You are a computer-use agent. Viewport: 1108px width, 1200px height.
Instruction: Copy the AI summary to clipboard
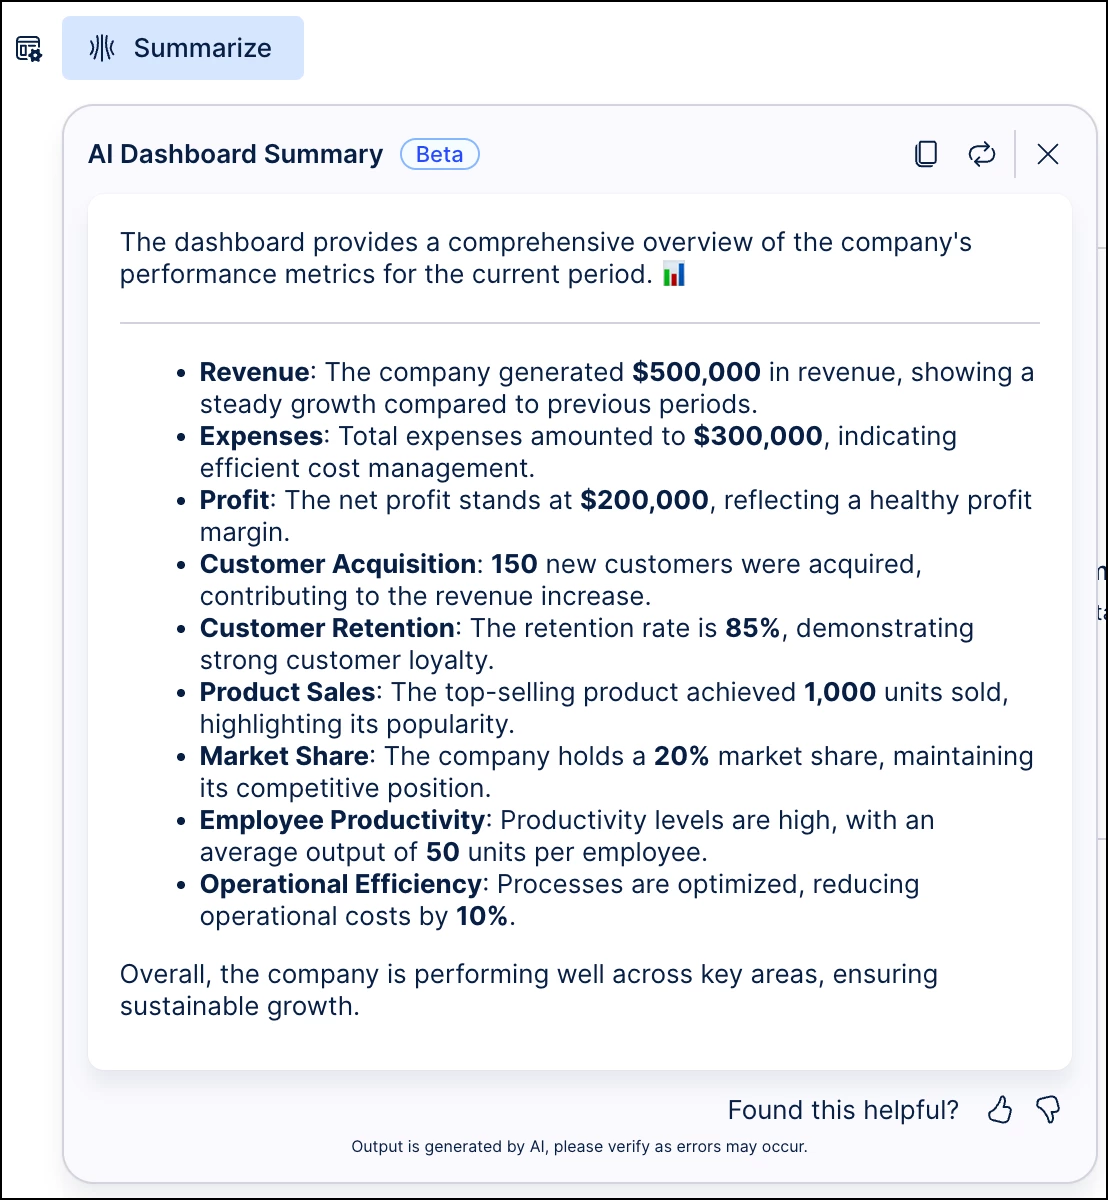click(x=926, y=154)
